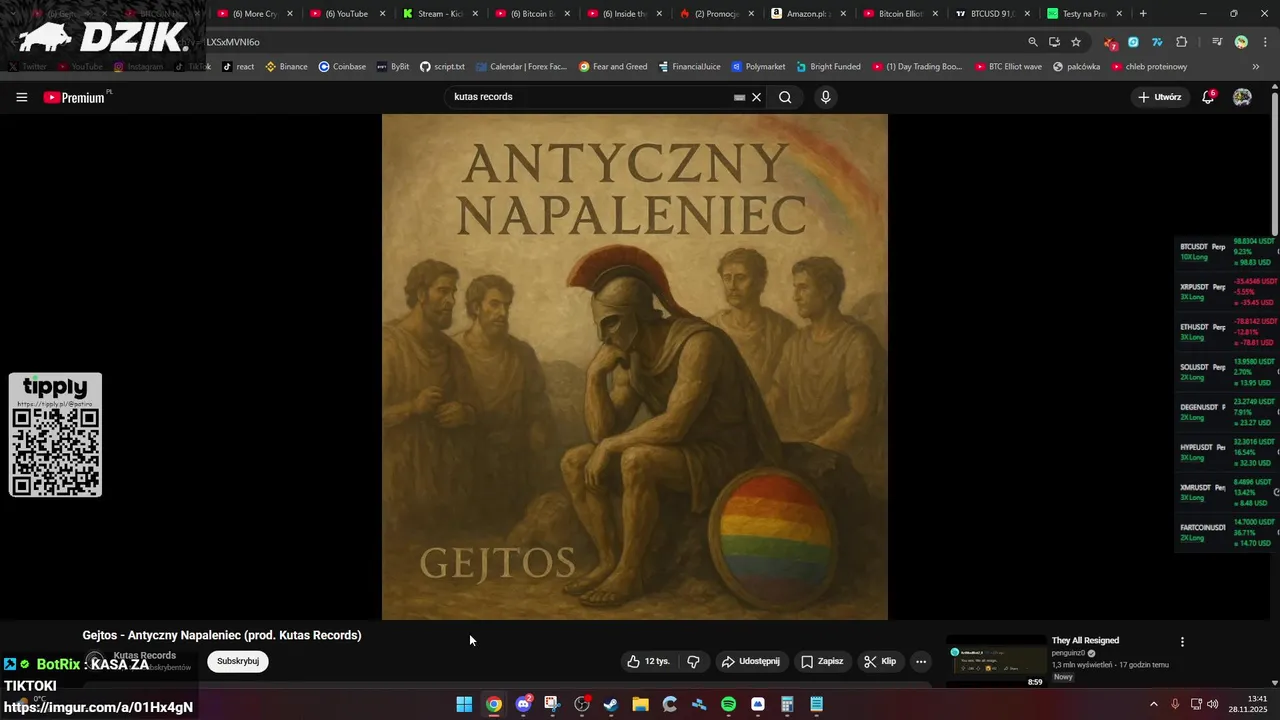Viewport: 1280px width, 720px height.
Task: Expand the bookmarks overflow chevron
Action: tap(1256, 67)
